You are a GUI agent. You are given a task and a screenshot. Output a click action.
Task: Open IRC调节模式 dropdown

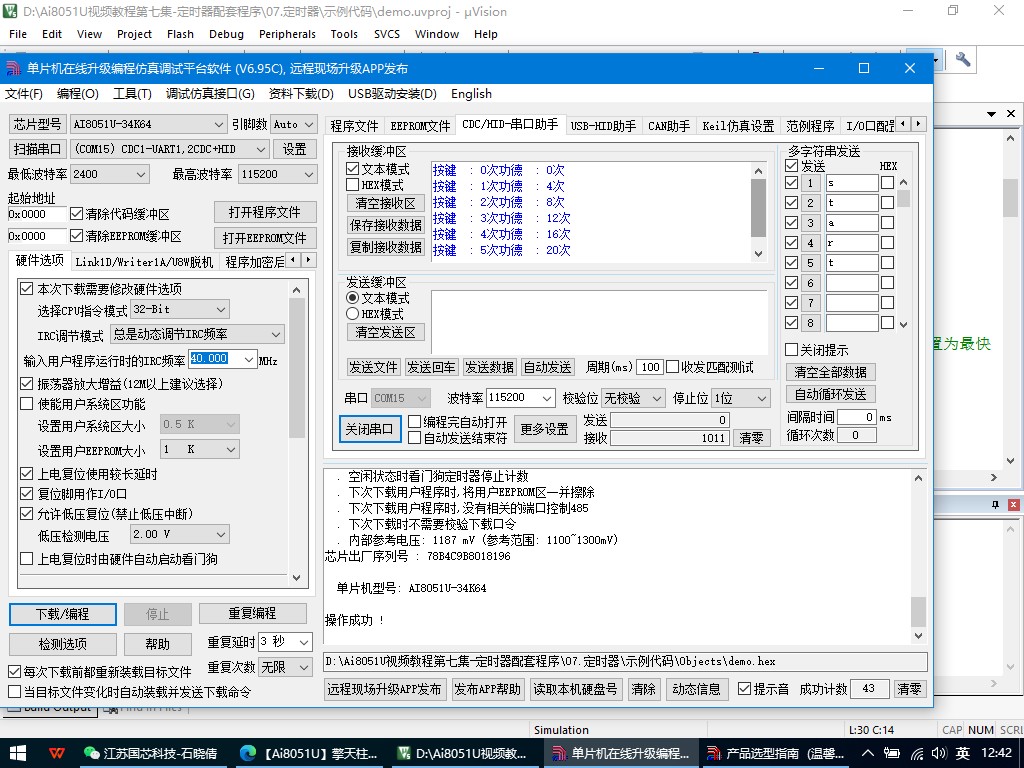(197, 334)
